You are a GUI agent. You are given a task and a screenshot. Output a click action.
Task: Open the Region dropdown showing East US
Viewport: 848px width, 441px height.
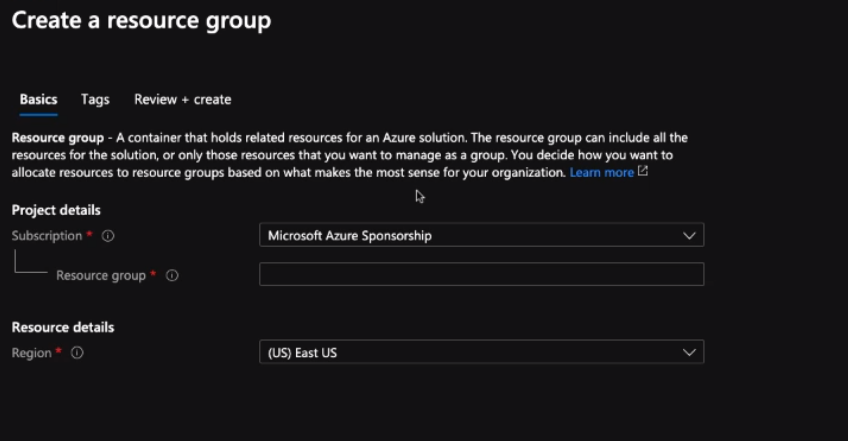[x=481, y=352]
